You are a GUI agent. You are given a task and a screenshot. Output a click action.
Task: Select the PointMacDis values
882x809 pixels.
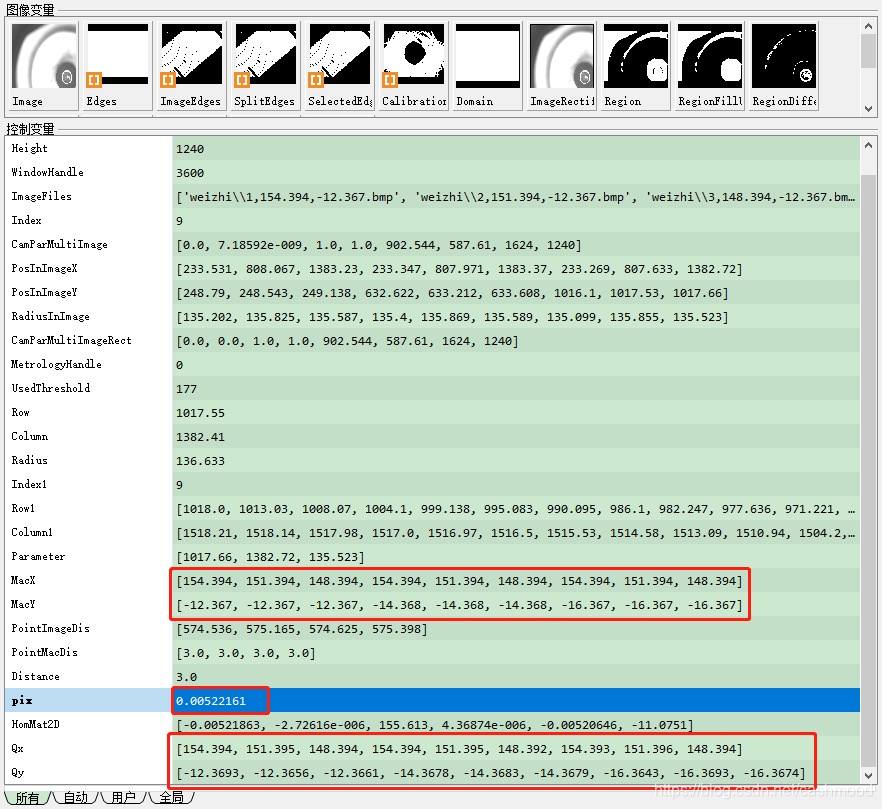pyautogui.click(x=245, y=653)
